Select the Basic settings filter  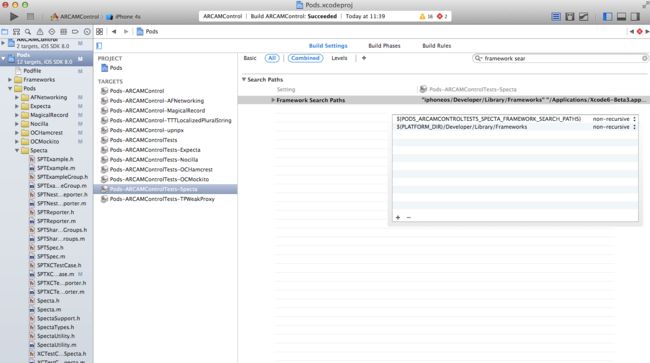[x=250, y=58]
